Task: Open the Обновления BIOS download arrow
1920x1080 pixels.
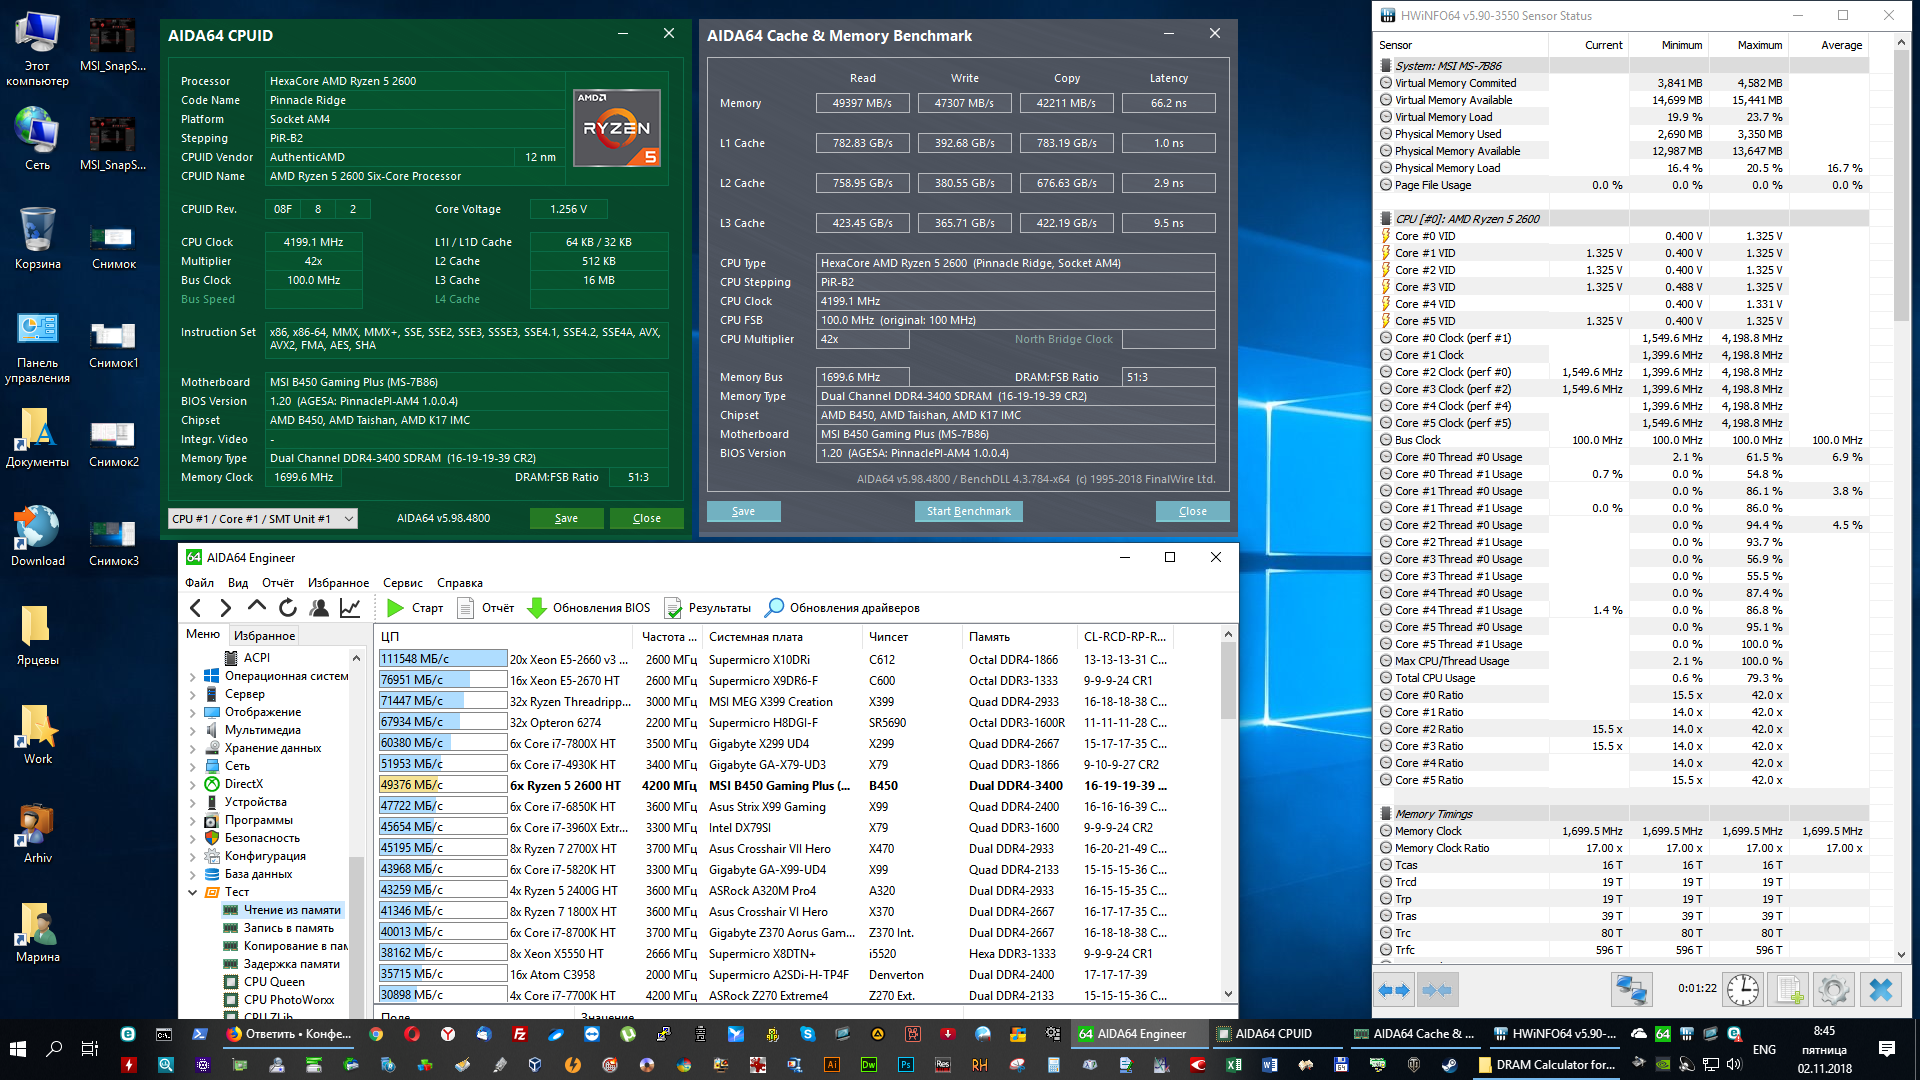Action: [537, 608]
